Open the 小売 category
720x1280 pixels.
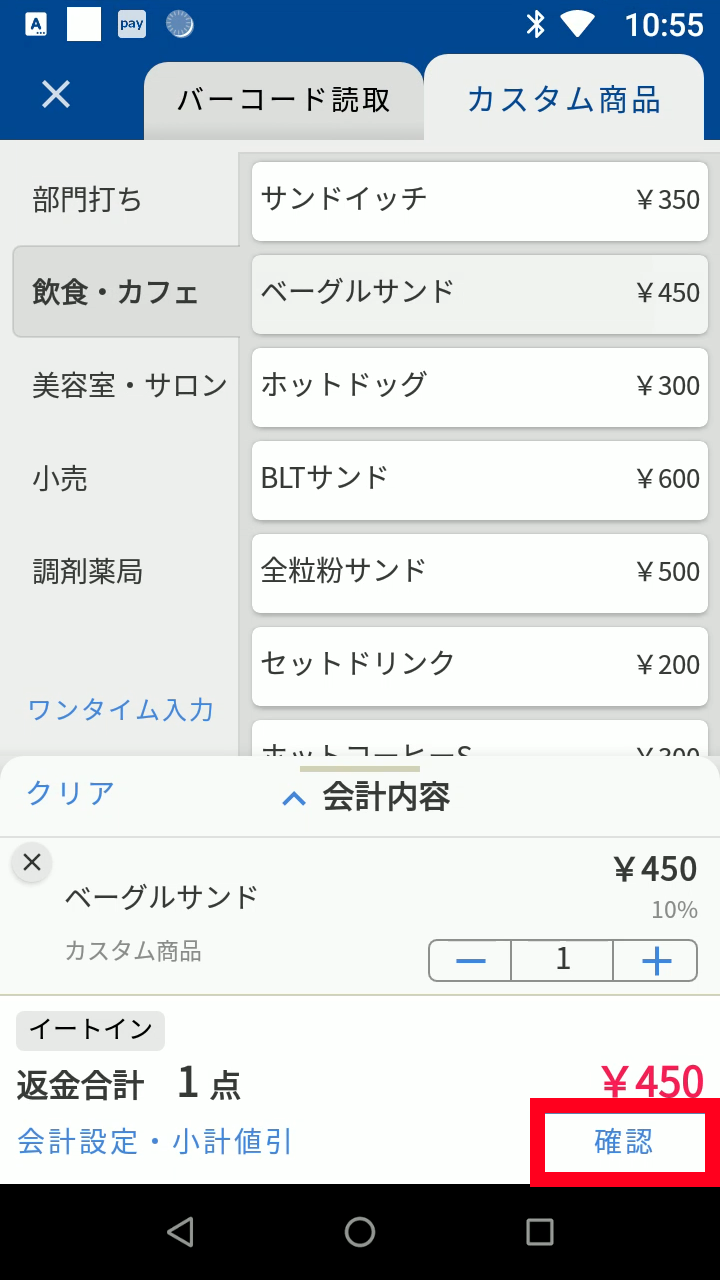point(61,479)
